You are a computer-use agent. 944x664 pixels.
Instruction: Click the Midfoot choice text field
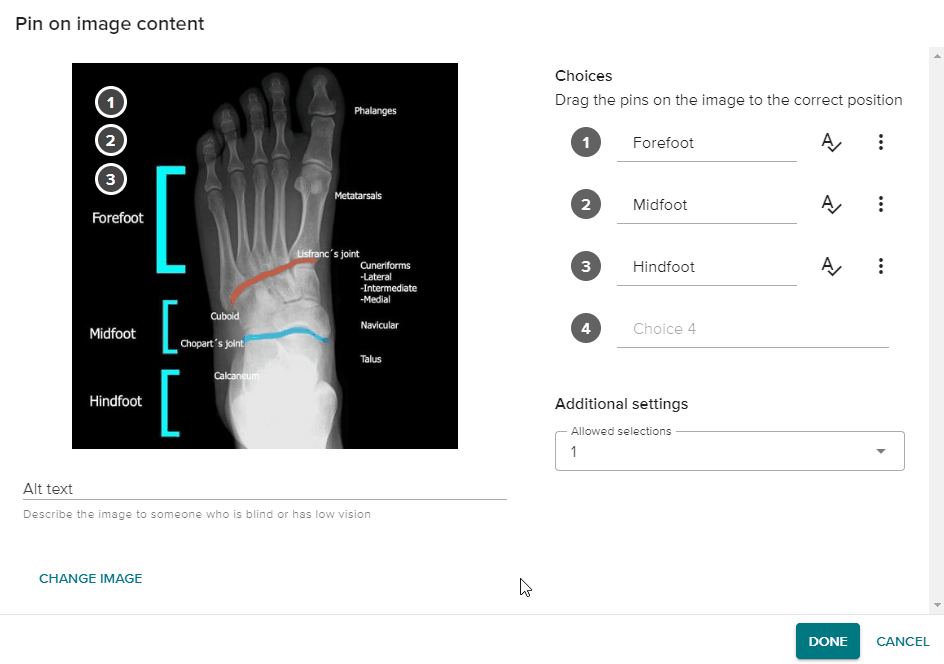pos(707,206)
